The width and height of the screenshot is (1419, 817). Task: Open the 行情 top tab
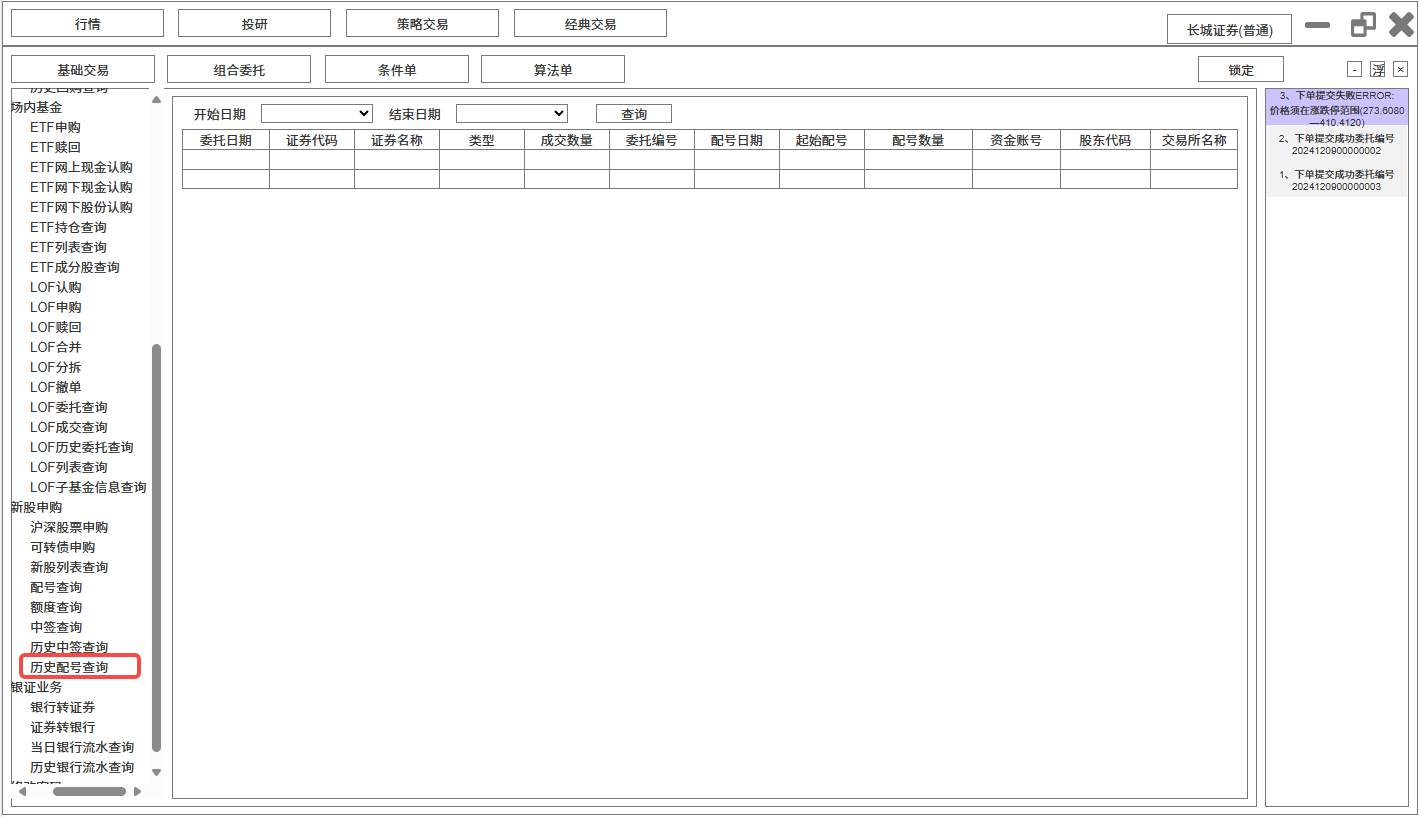click(87, 24)
